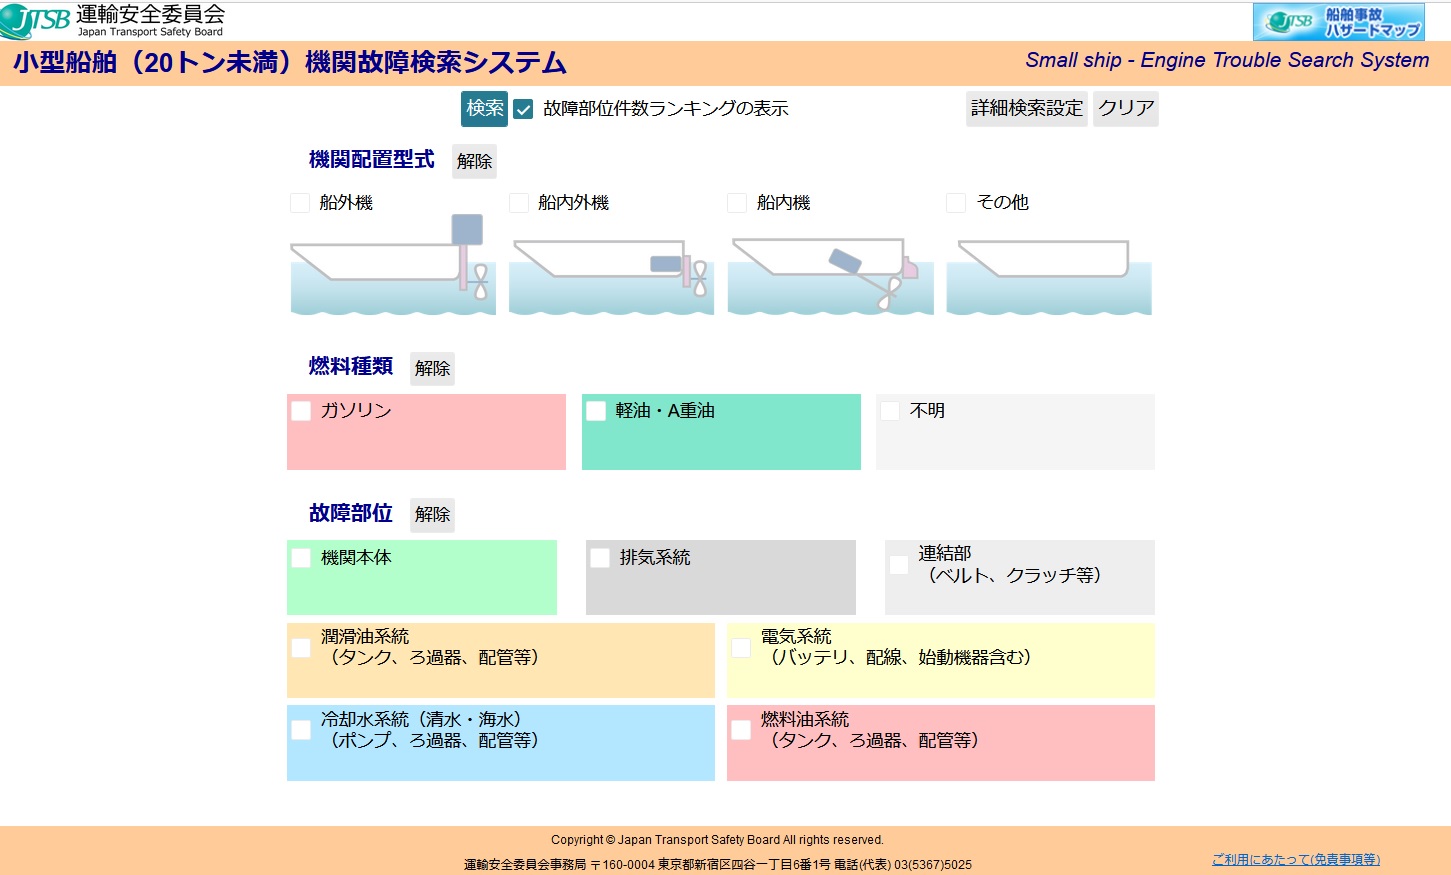Tick the 軽油・A重油 fuel checkbox
Screen dimensions: 1451x875
pos(596,411)
